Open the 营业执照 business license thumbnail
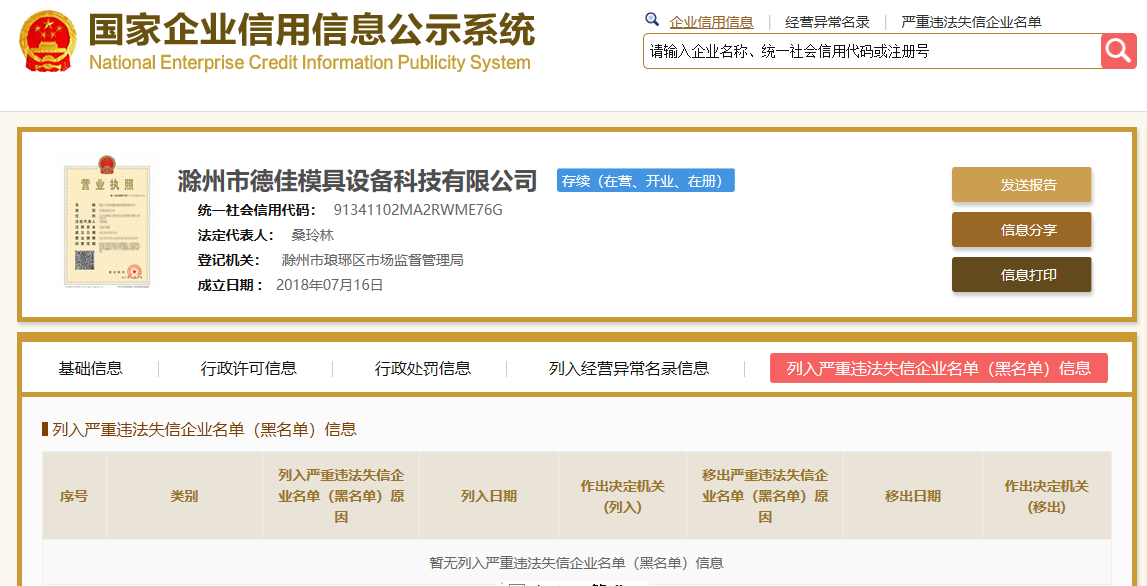 click(x=108, y=221)
